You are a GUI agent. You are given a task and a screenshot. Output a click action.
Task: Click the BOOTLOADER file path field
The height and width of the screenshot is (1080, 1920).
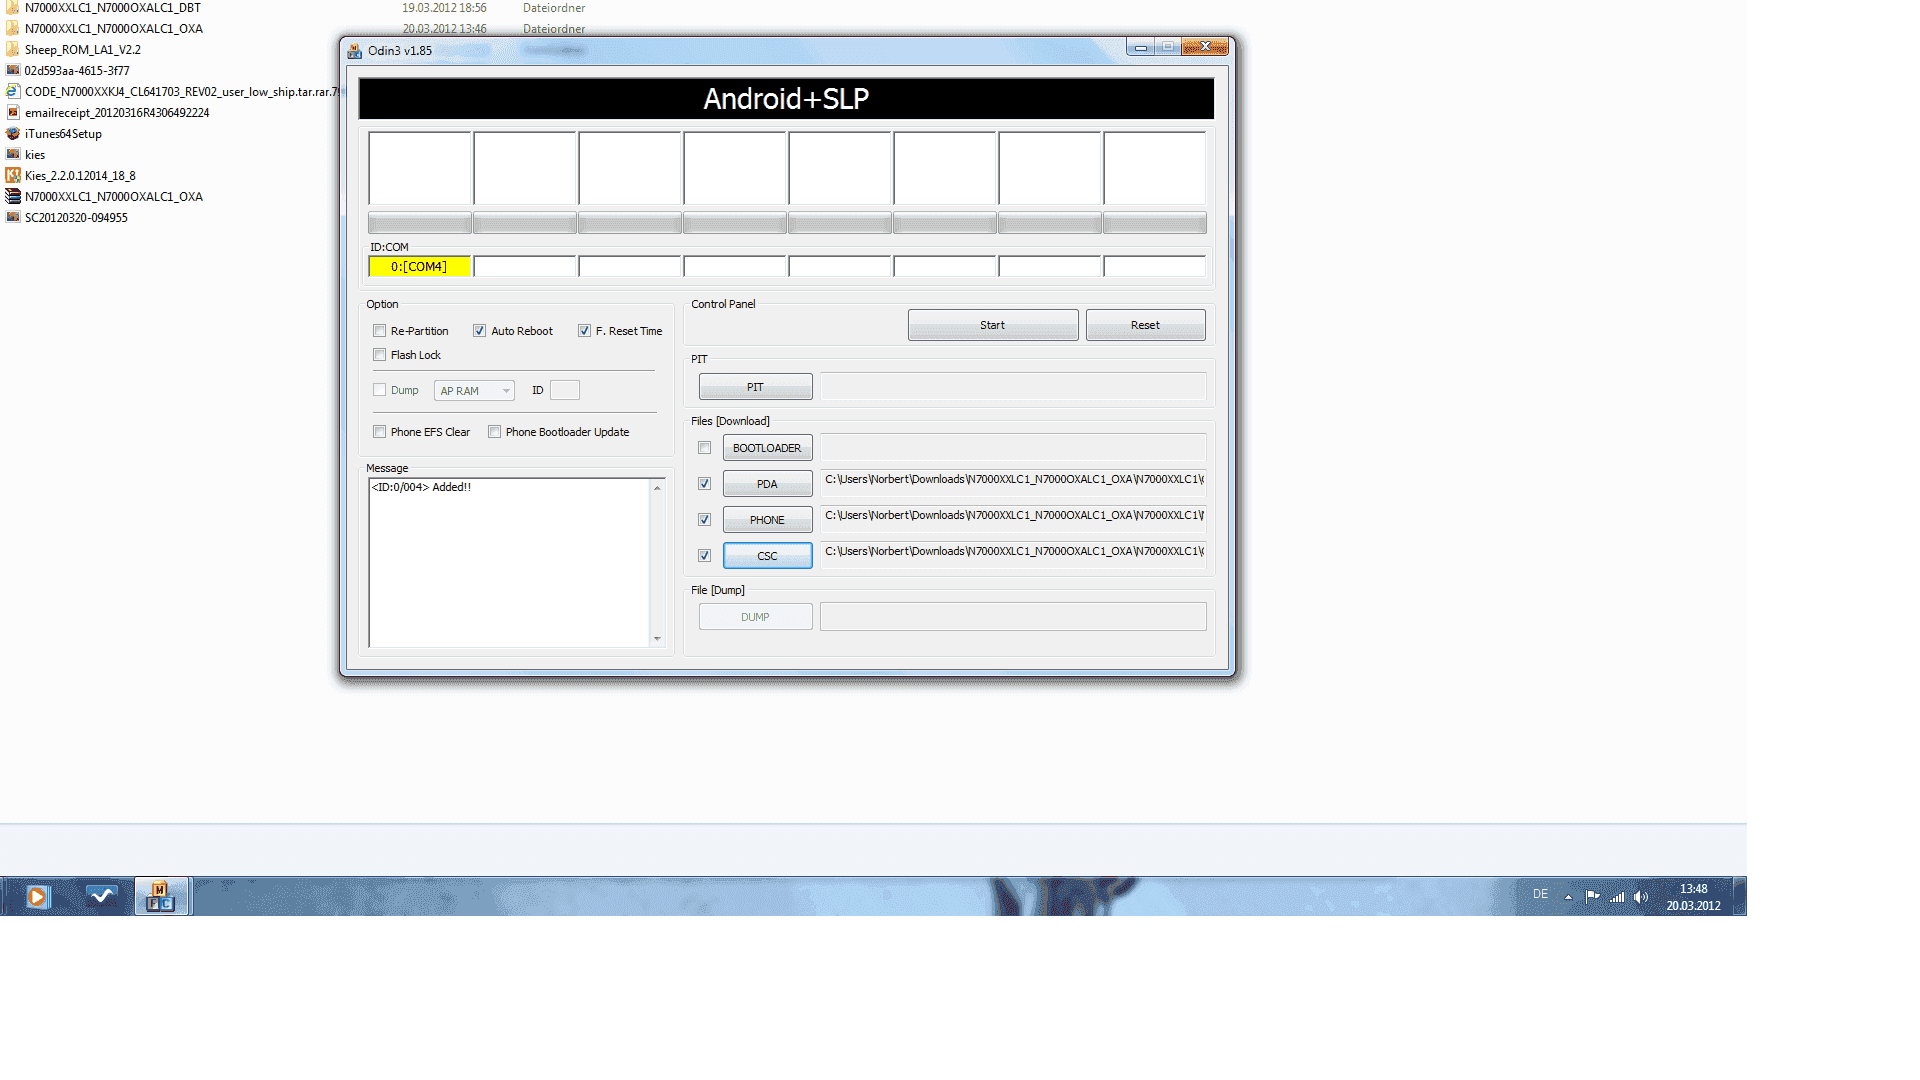click(x=1013, y=448)
